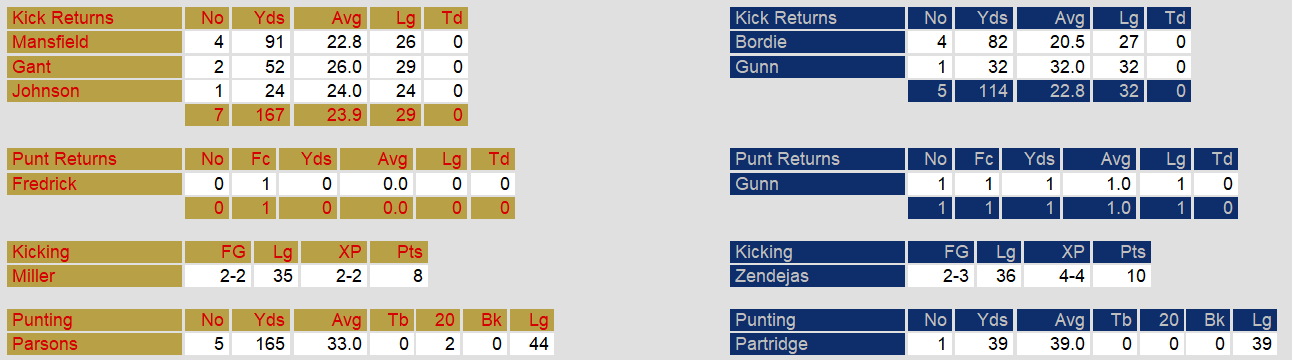The width and height of the screenshot is (1292, 360).
Task: Click kicker Miller's name
Action: pos(33,276)
